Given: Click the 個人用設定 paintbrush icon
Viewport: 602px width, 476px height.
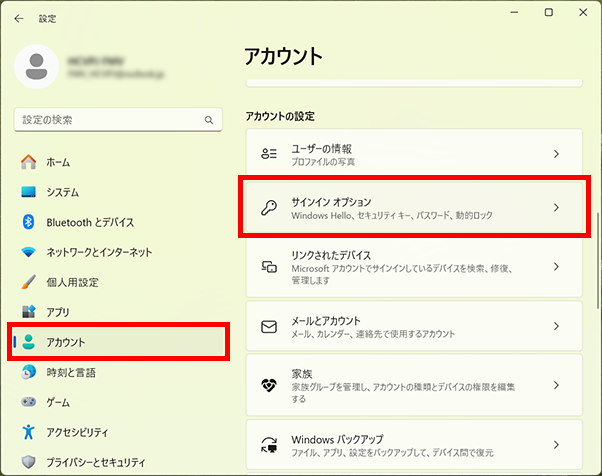Looking at the screenshot, I should pos(29,282).
